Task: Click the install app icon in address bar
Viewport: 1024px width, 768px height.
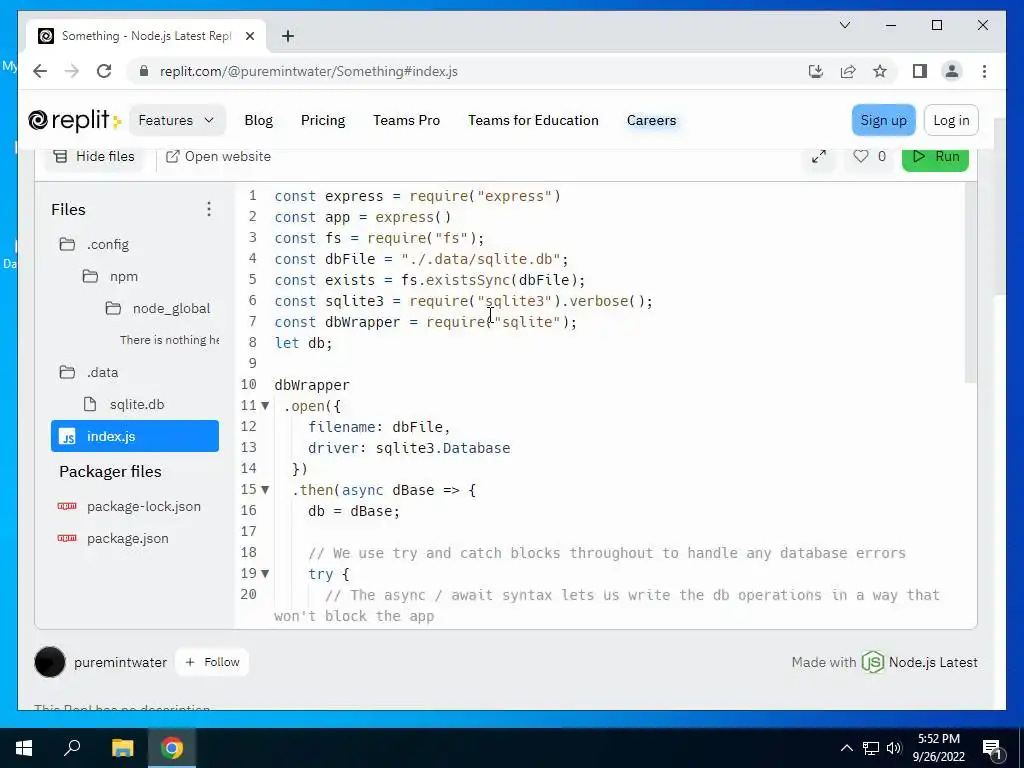Action: click(816, 71)
